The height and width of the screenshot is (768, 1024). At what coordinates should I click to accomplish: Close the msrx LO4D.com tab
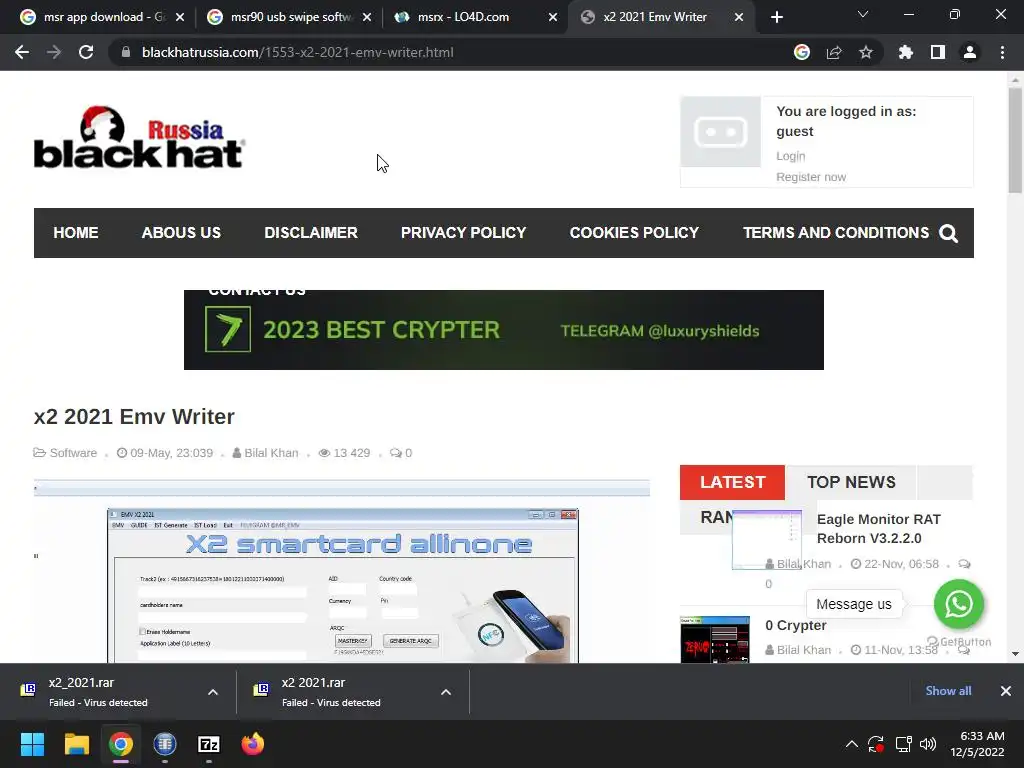pyautogui.click(x=553, y=17)
